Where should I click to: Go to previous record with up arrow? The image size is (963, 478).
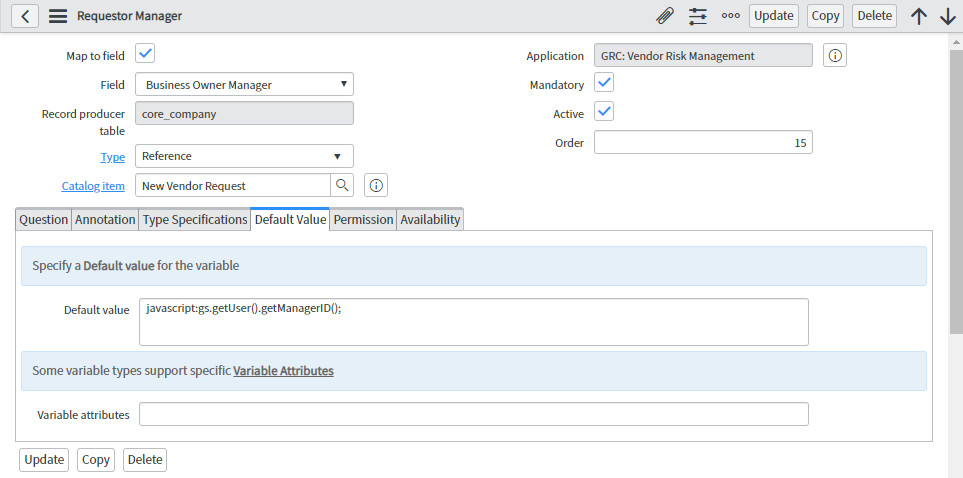919,16
